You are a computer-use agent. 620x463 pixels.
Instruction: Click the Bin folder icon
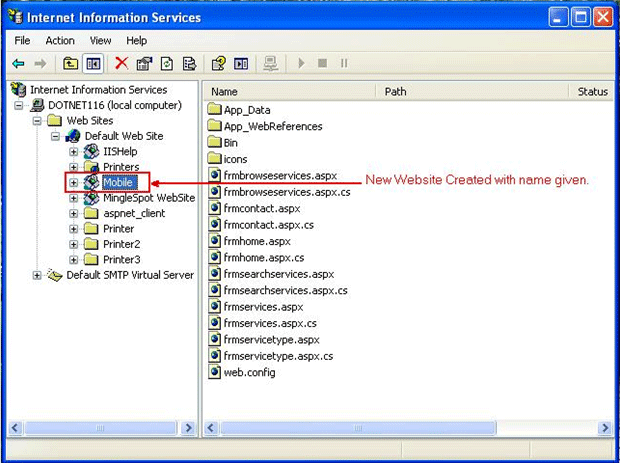(214, 142)
